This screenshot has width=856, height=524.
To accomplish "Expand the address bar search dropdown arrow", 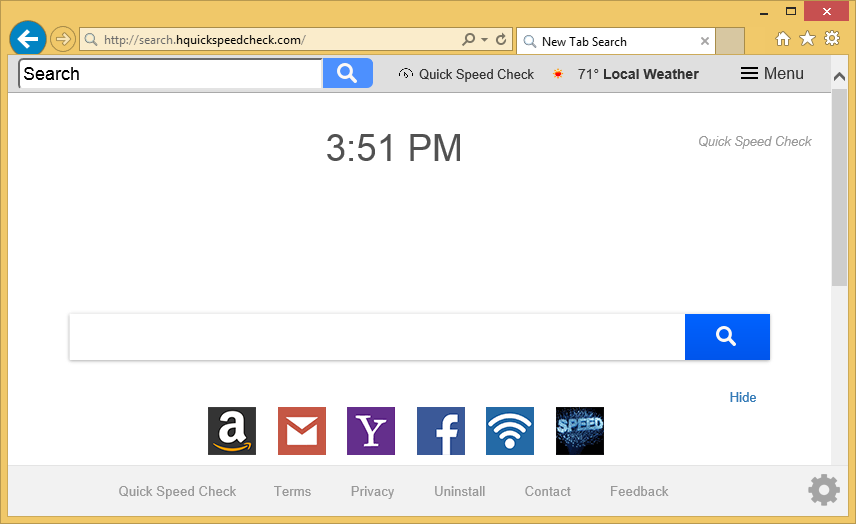I will pos(485,40).
